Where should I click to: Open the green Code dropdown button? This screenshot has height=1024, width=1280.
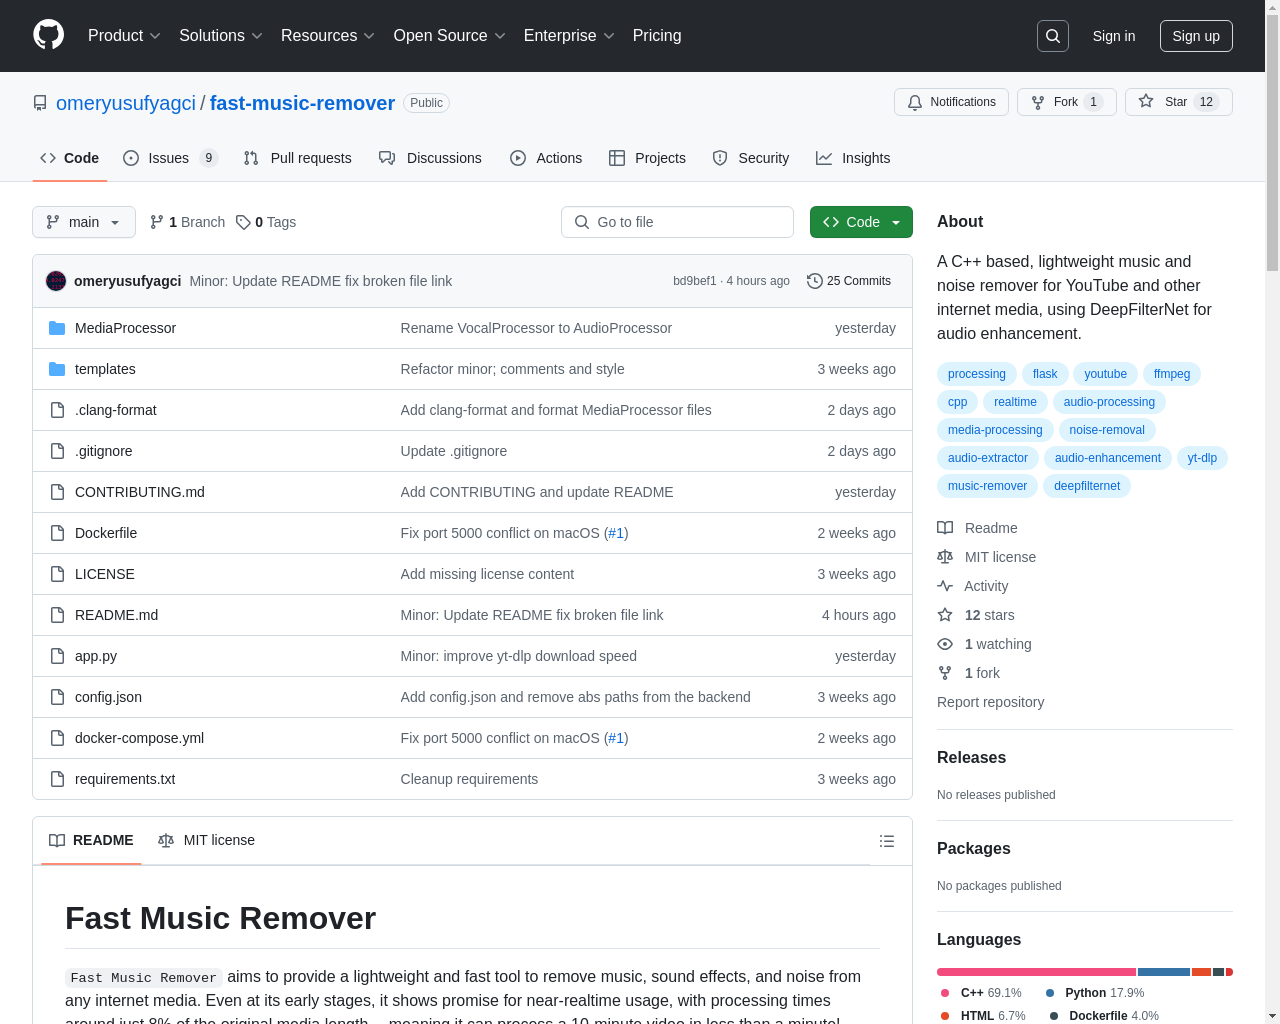[861, 222]
